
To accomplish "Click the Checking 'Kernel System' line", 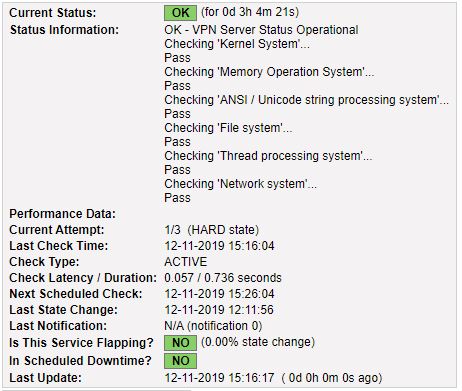I will [237, 44].
